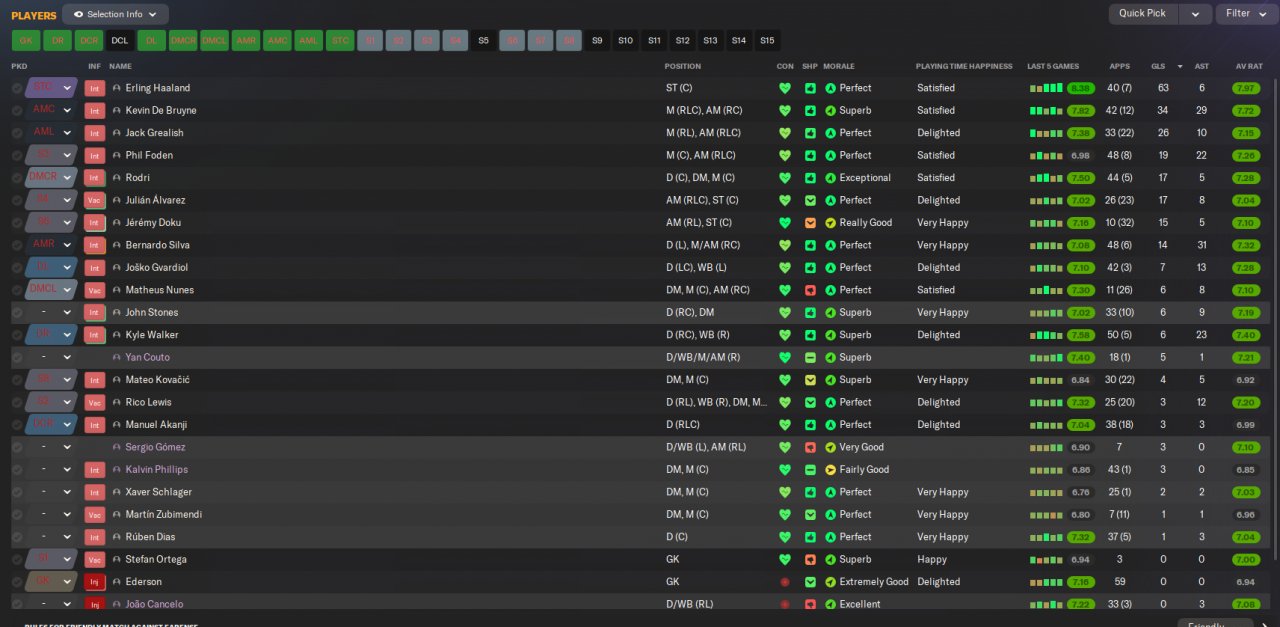
Task: Open position dropdown for Xaver Schlager
Action: tap(67, 492)
